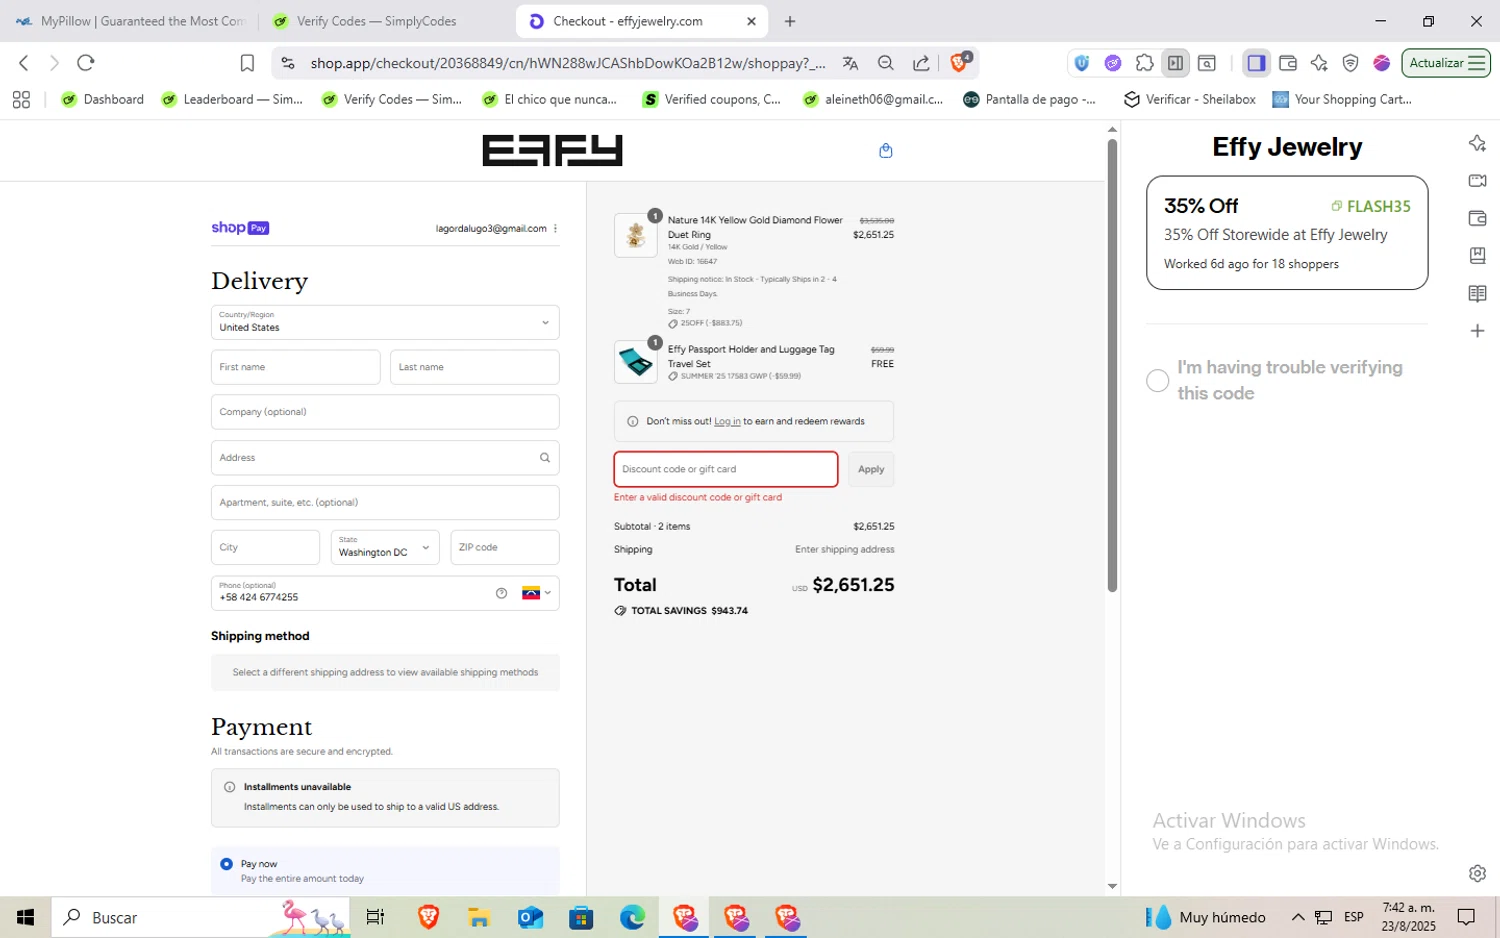Open phone help question mark icon
The height and width of the screenshot is (938, 1500).
[x=501, y=593]
